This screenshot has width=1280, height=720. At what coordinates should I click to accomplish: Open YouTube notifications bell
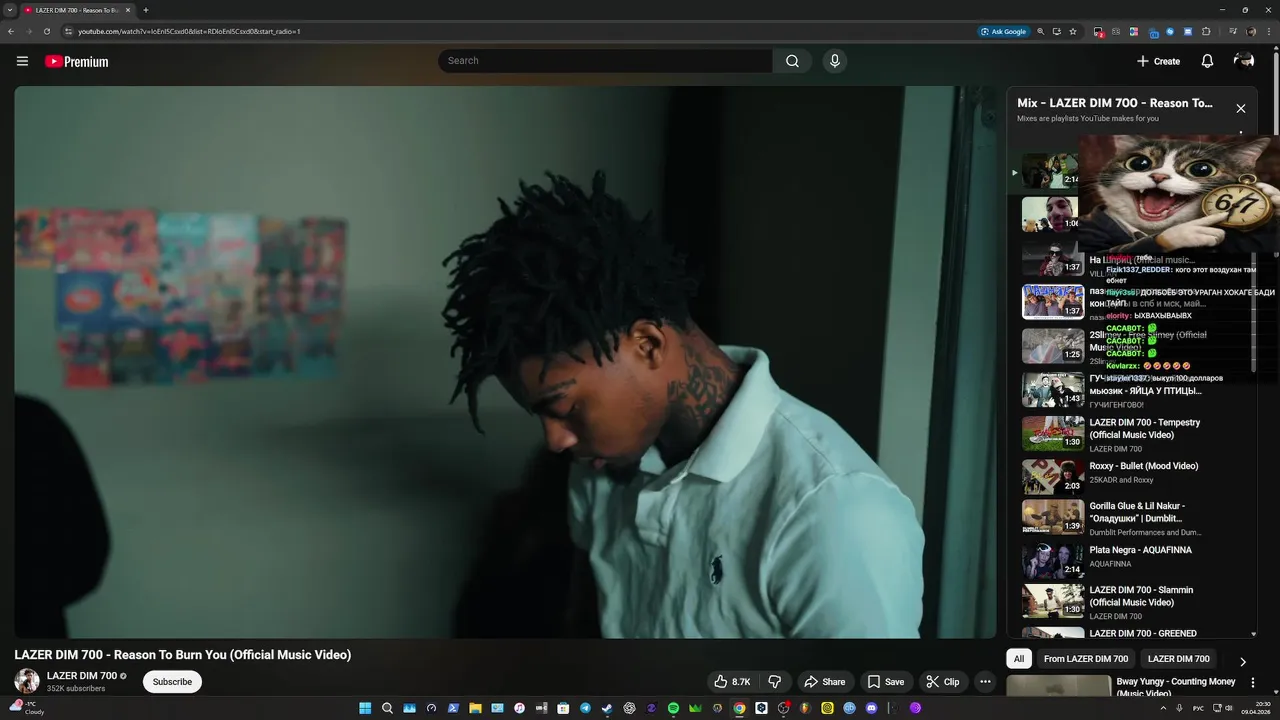tap(1207, 61)
